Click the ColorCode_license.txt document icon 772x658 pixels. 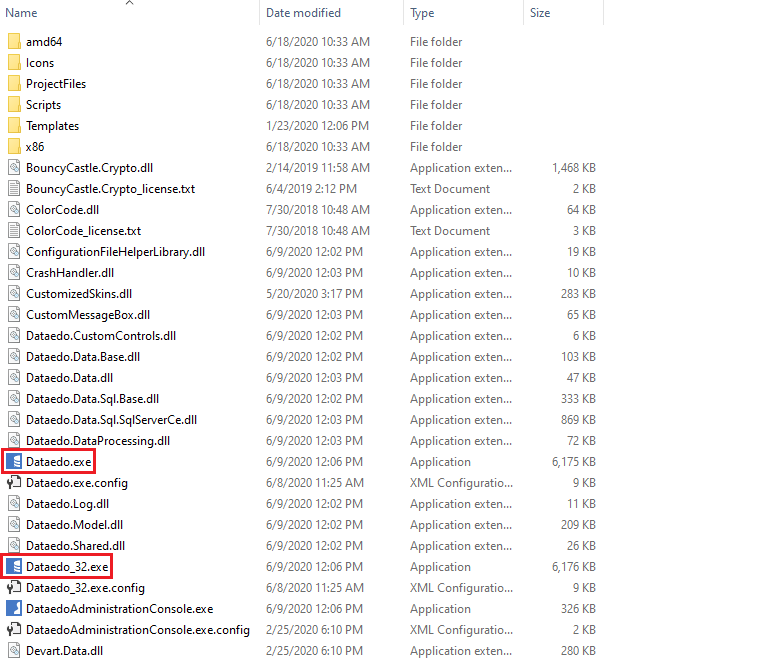[x=14, y=231]
